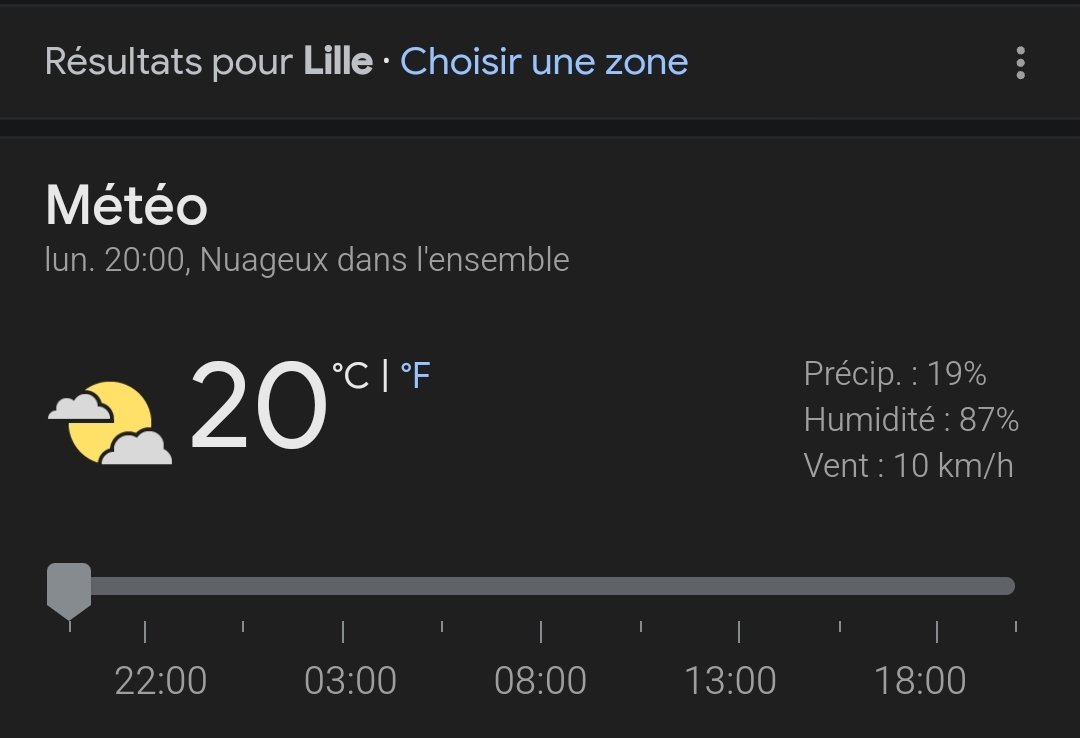Select the 03:00 time label
Screen dimensions: 1080x738
(x=350, y=682)
